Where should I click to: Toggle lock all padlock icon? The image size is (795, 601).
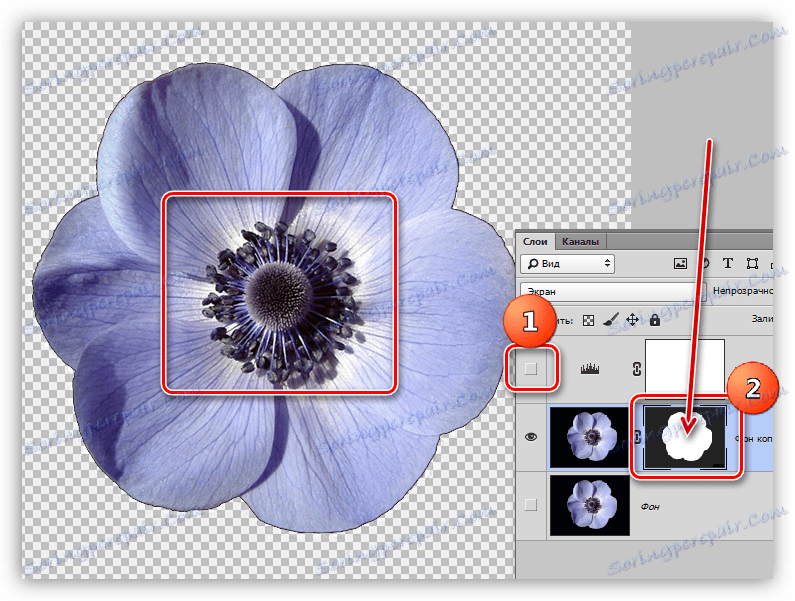[655, 320]
